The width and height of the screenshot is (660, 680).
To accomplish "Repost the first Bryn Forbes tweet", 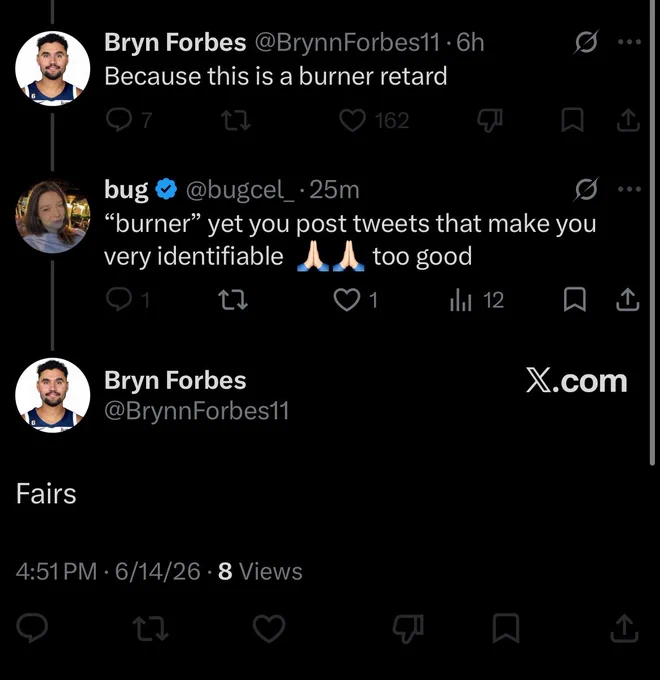I will [235, 120].
